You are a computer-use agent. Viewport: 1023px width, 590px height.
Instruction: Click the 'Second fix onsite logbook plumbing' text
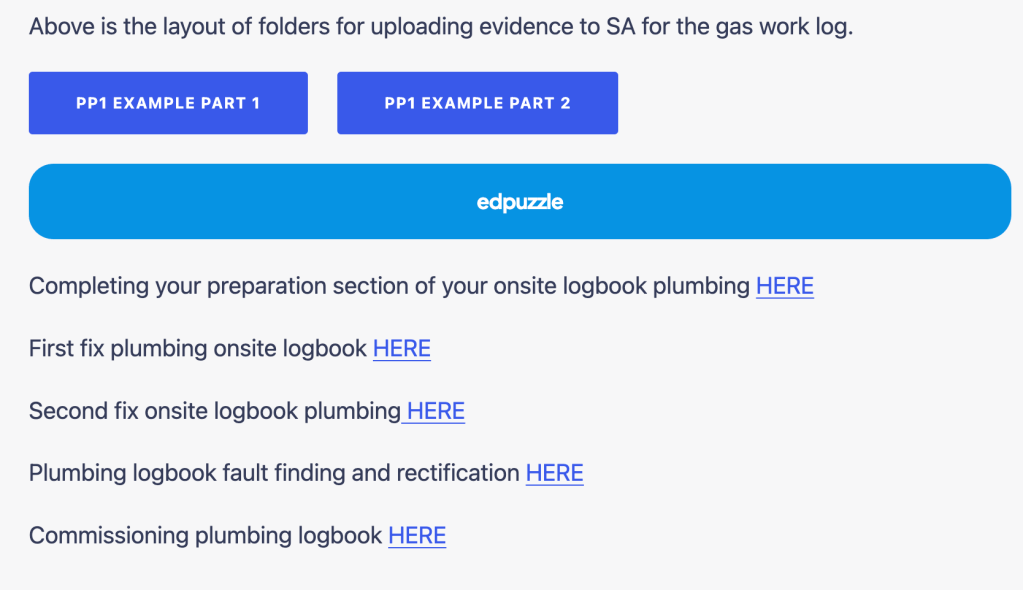pyautogui.click(x=214, y=411)
